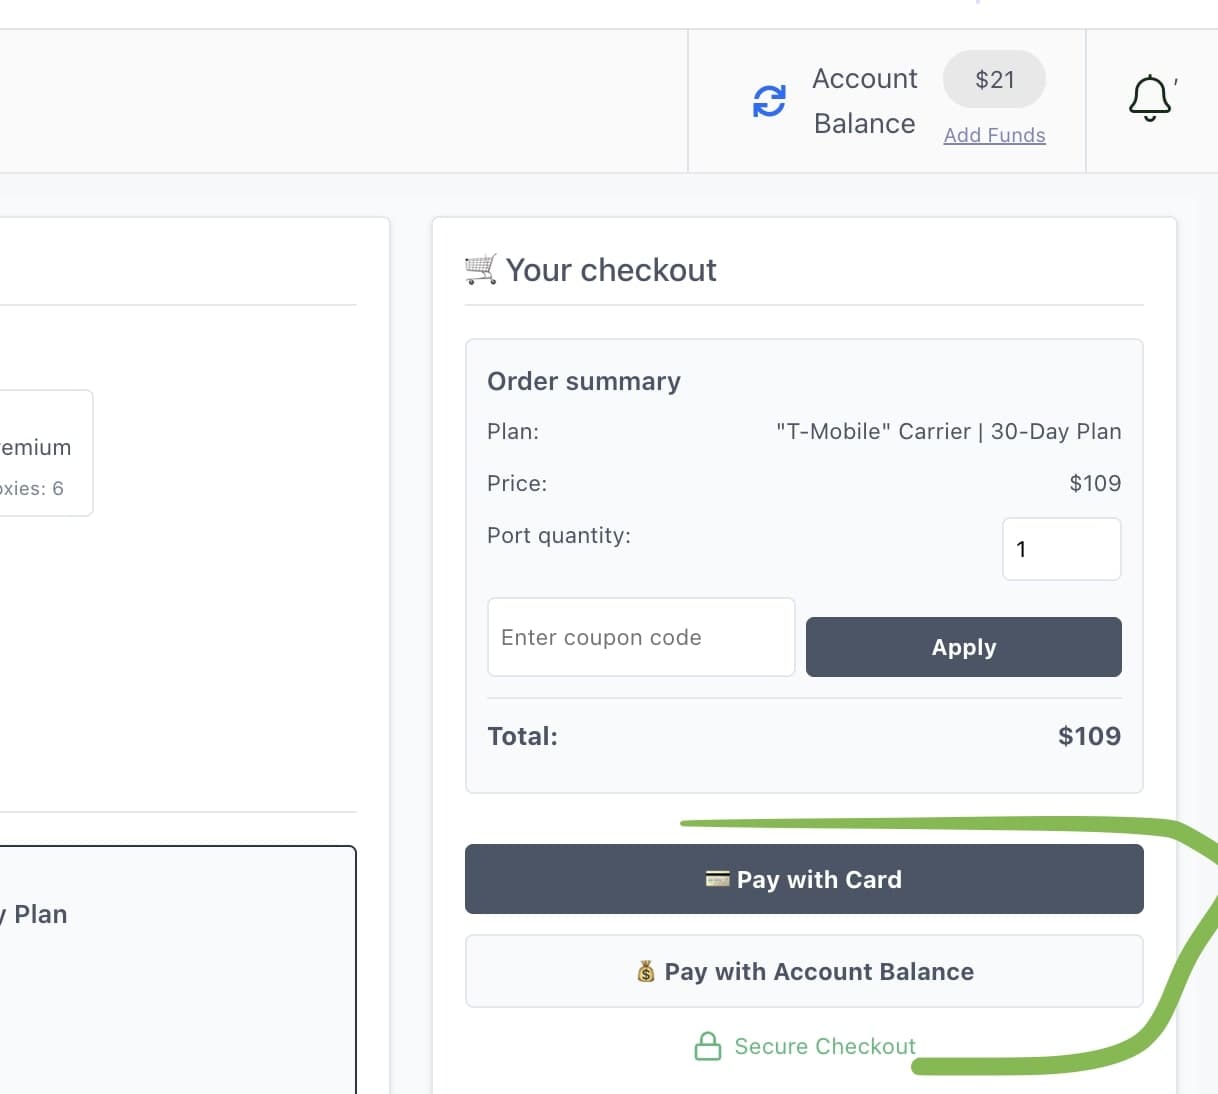Click the shopping cart icon in Your checkout header
1218x1094 pixels.
[479, 268]
